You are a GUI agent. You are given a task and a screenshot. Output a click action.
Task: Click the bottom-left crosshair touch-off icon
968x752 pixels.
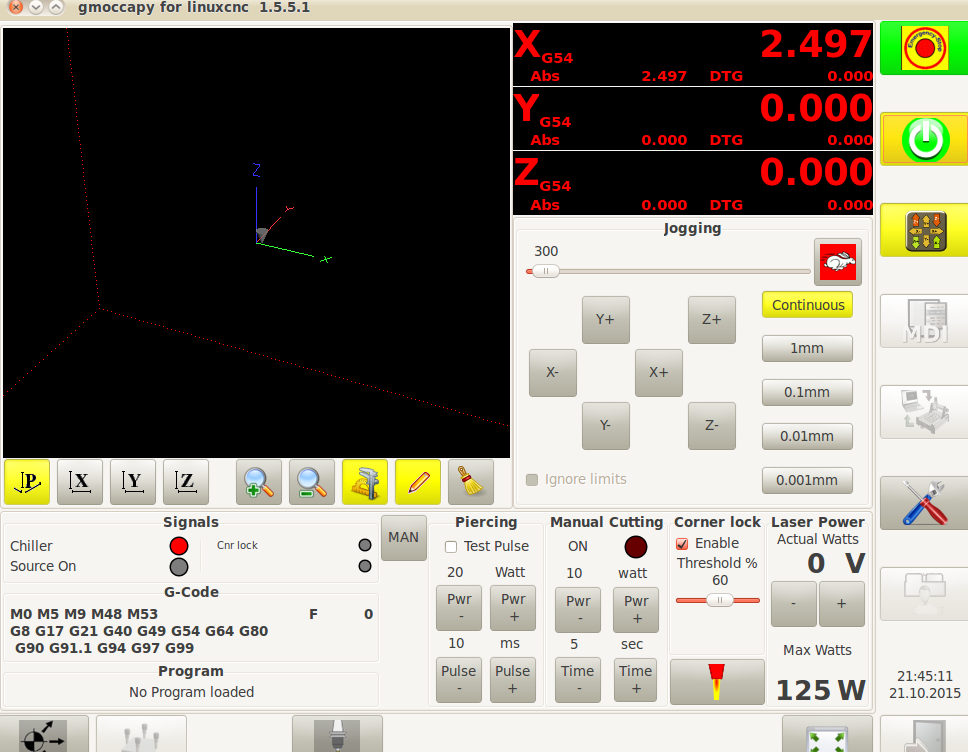(x=43, y=735)
